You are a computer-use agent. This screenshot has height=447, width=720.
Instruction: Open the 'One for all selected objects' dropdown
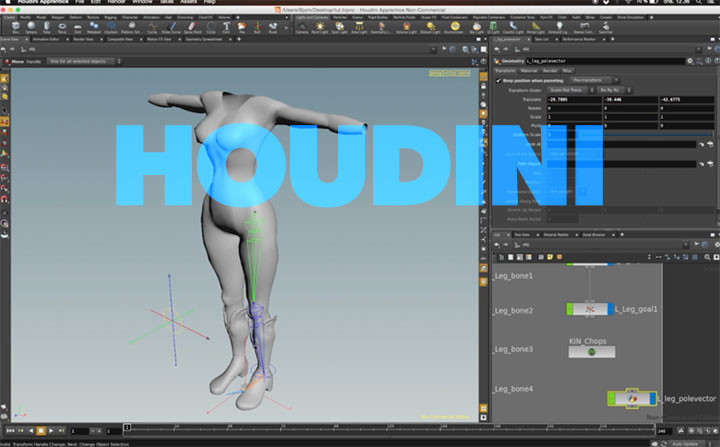(x=84, y=61)
